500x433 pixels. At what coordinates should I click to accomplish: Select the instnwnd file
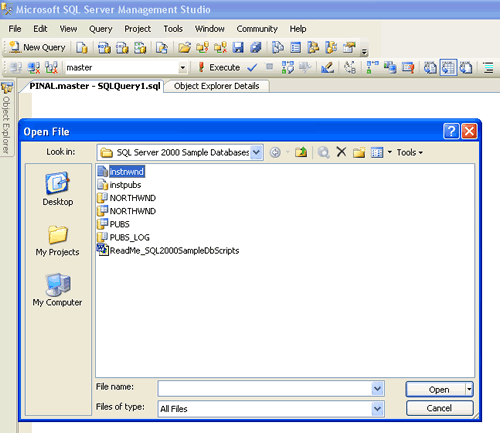pyautogui.click(x=121, y=171)
